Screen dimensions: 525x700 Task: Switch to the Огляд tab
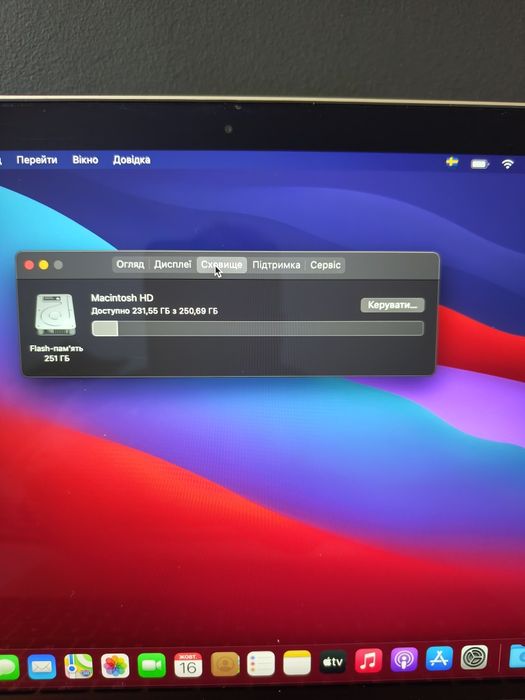[130, 264]
